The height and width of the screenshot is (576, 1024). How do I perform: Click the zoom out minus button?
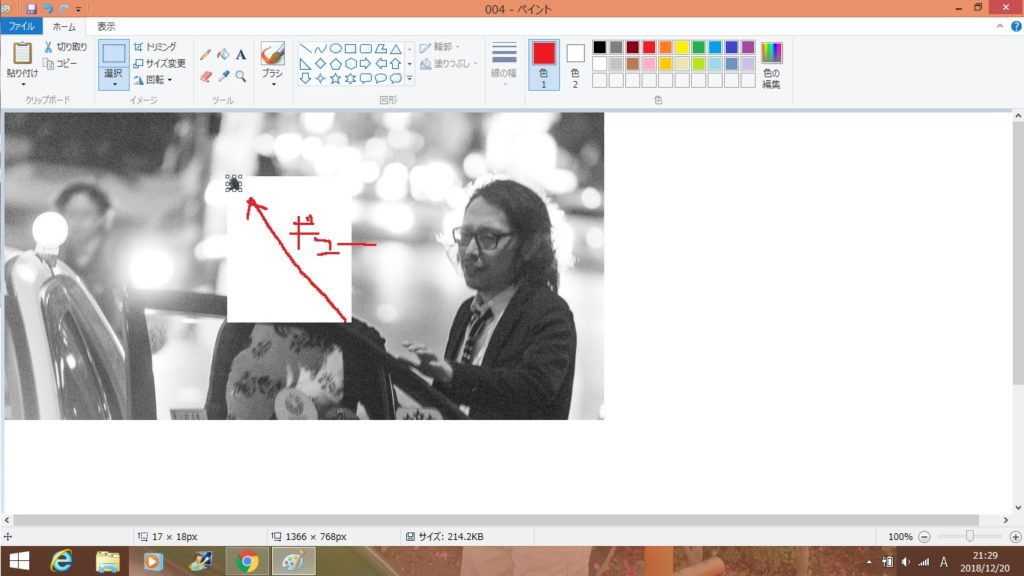click(924, 537)
